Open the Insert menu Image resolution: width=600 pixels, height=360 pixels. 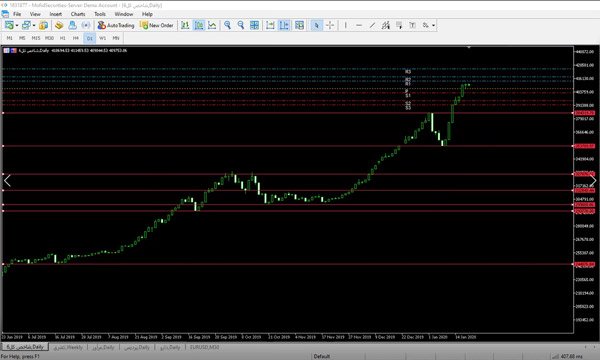(55, 14)
